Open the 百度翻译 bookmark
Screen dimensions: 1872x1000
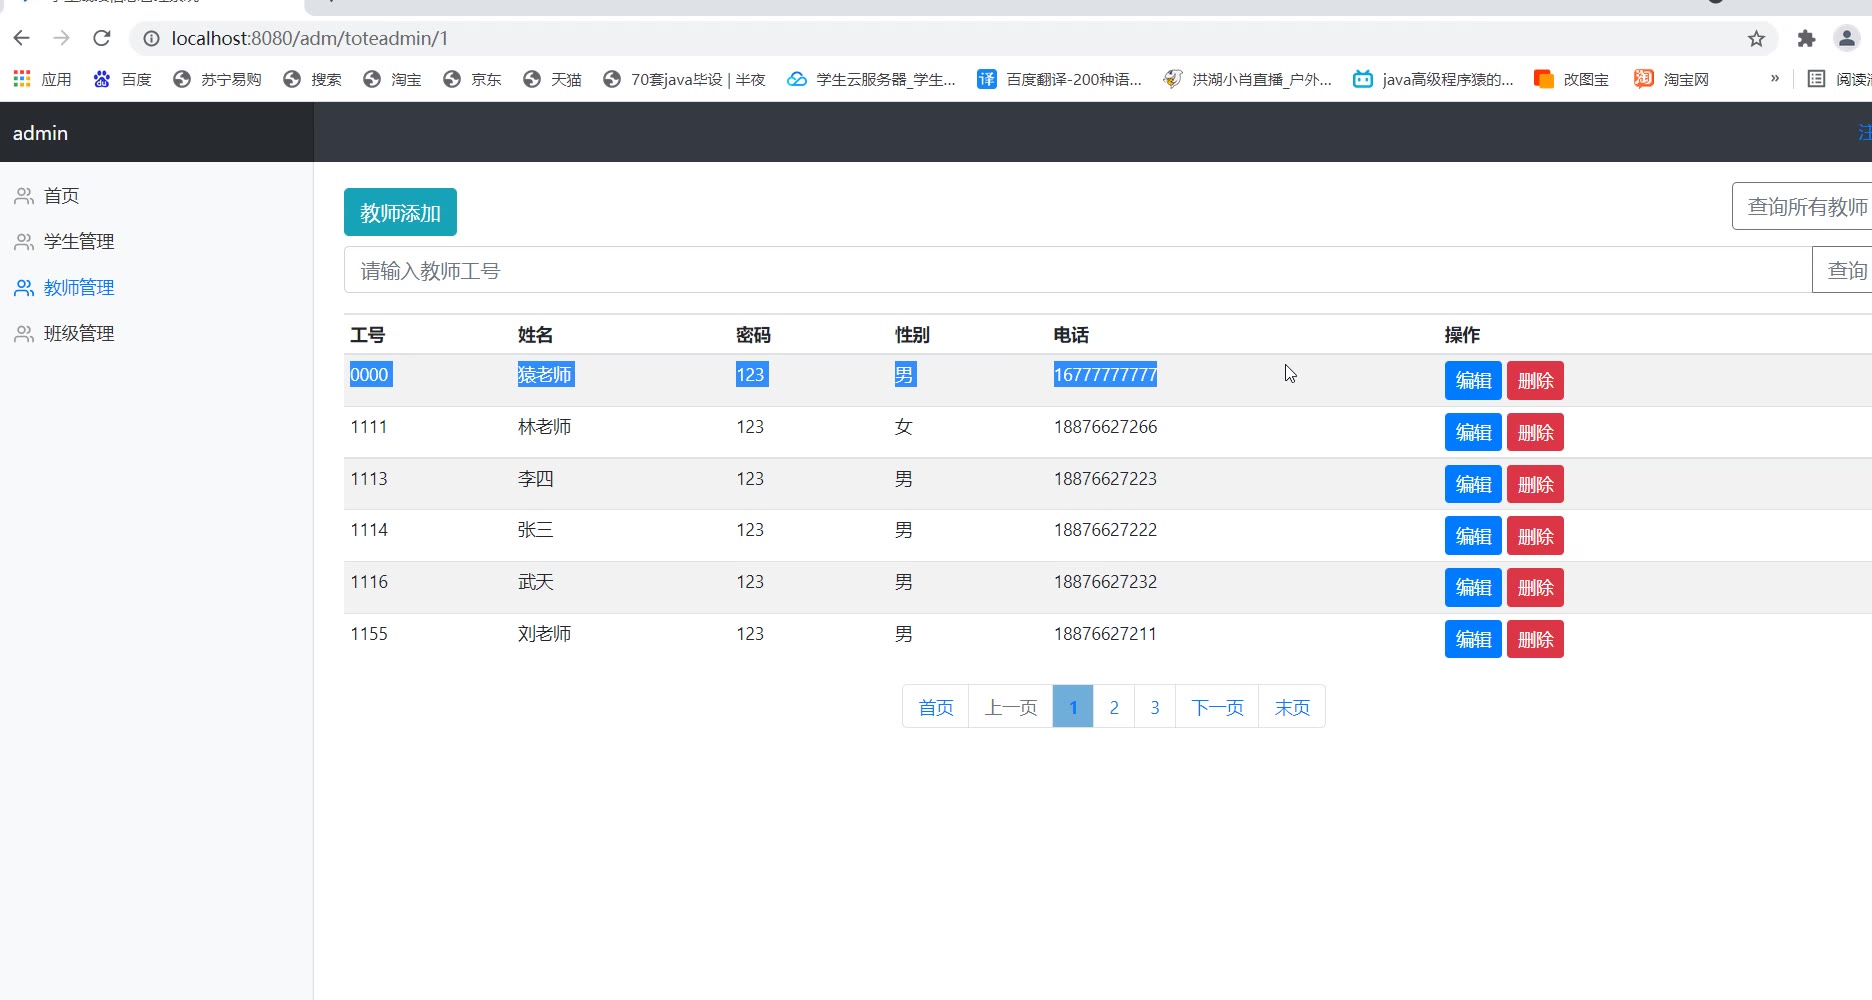[x=1059, y=79]
